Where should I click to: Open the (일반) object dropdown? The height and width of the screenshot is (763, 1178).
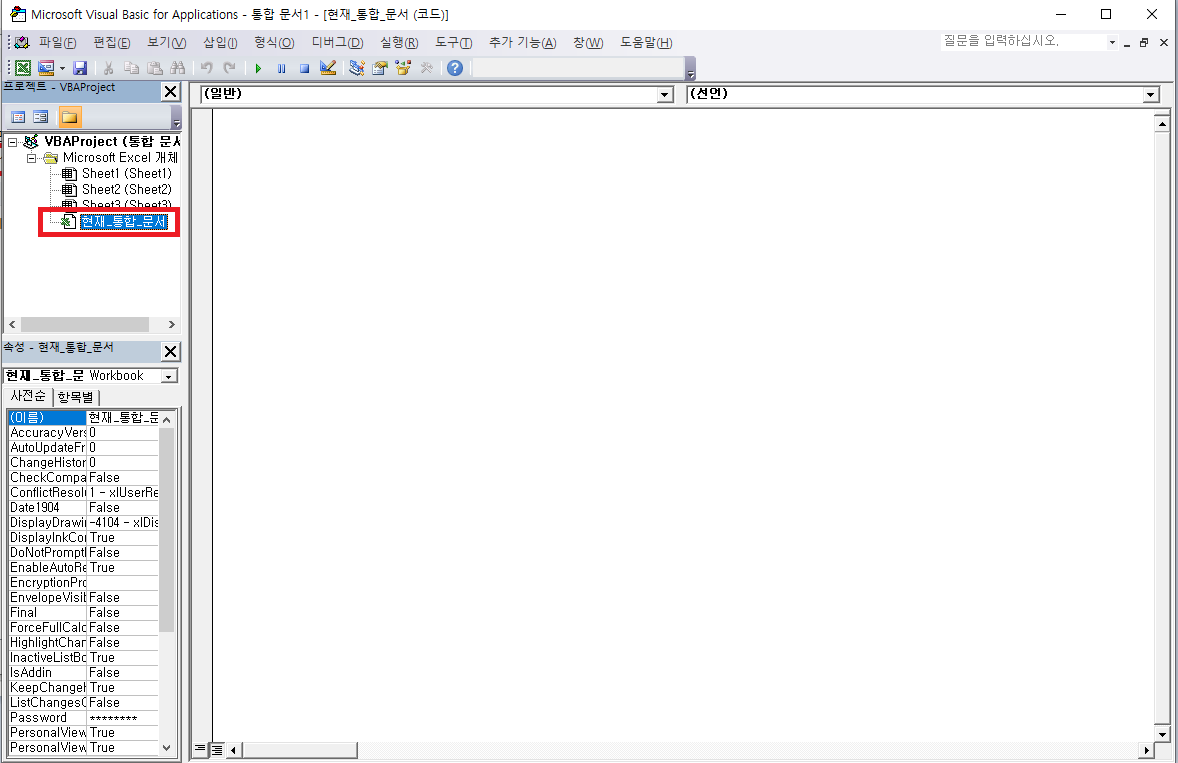[665, 95]
